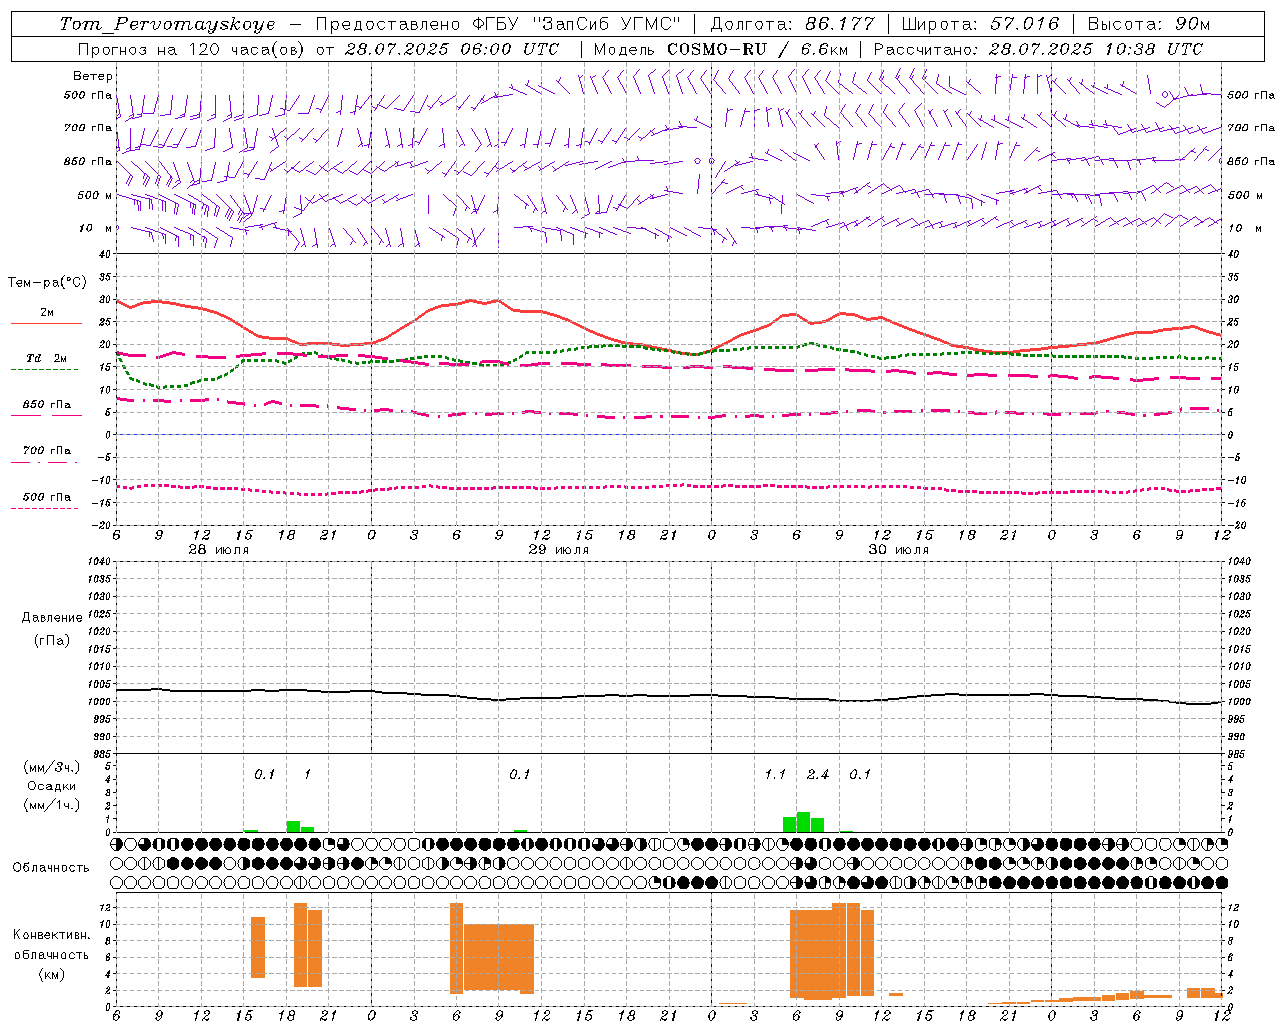Click 'Рассчитано: 28.07.2025 10:38 UTC' timestamp
Screen dimensions: 1280x1024
click(1038, 49)
